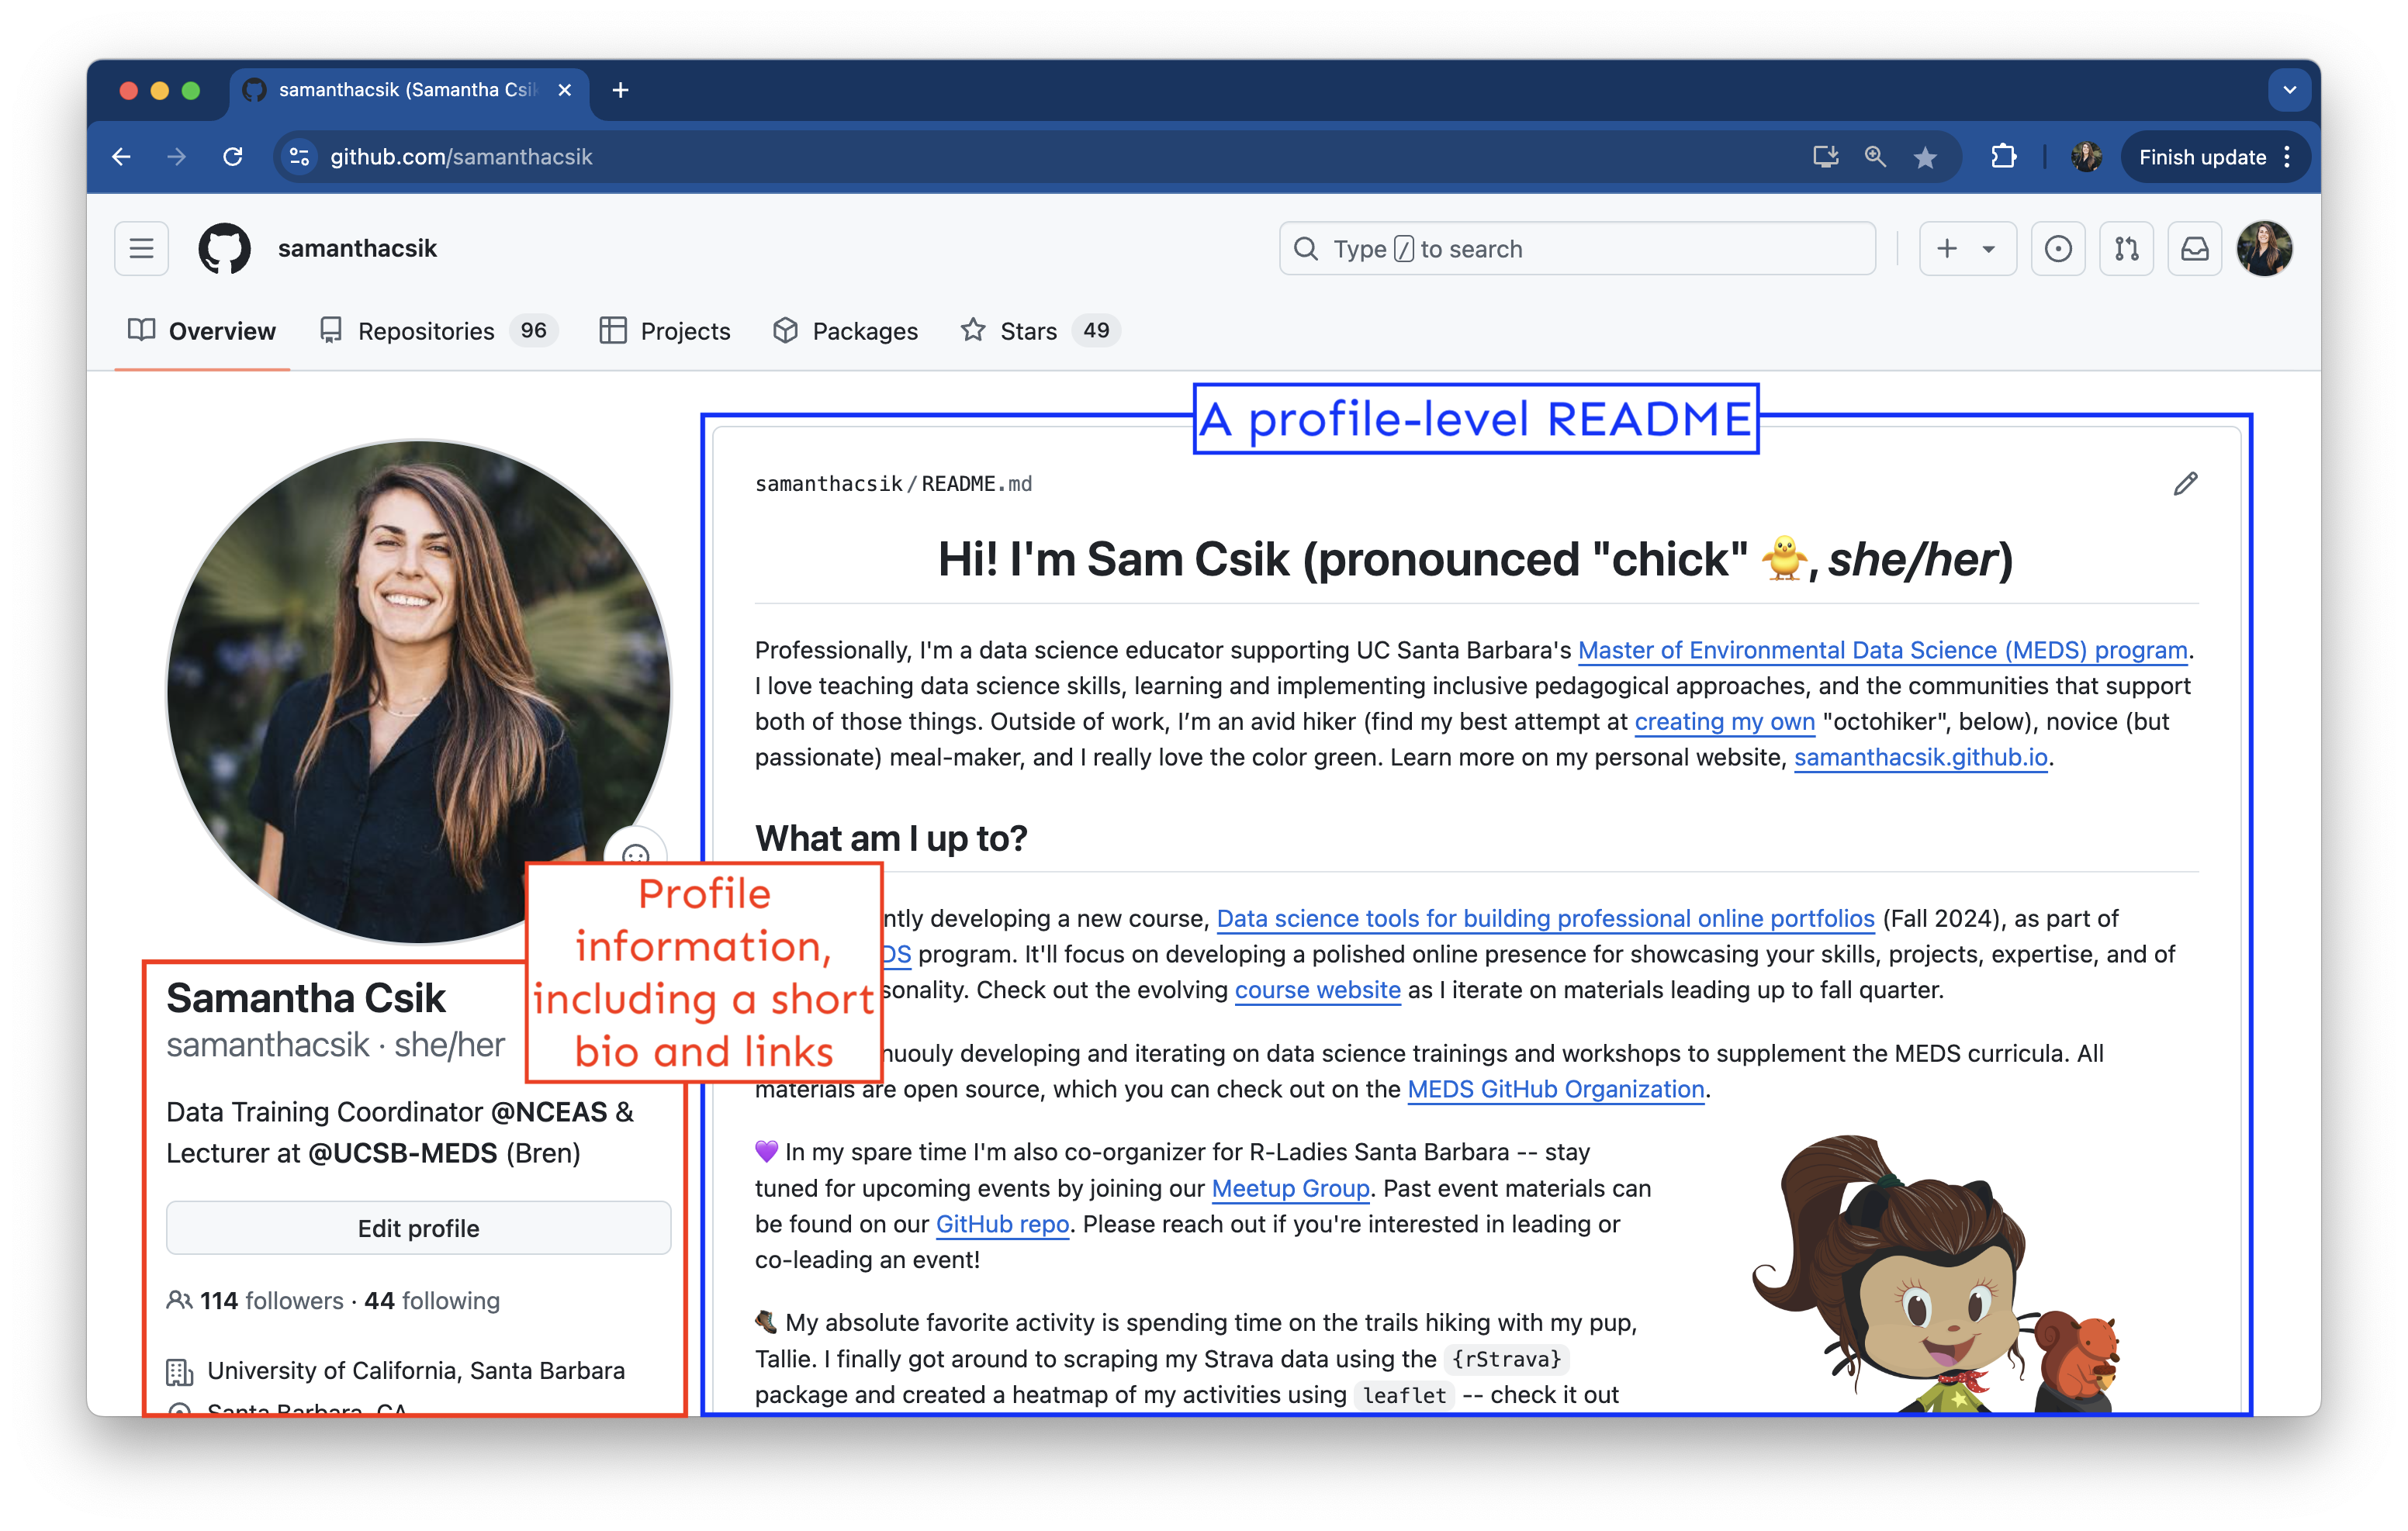Viewport: 2408px width, 1531px height.
Task: Open the Stars tab
Action: 1028,331
